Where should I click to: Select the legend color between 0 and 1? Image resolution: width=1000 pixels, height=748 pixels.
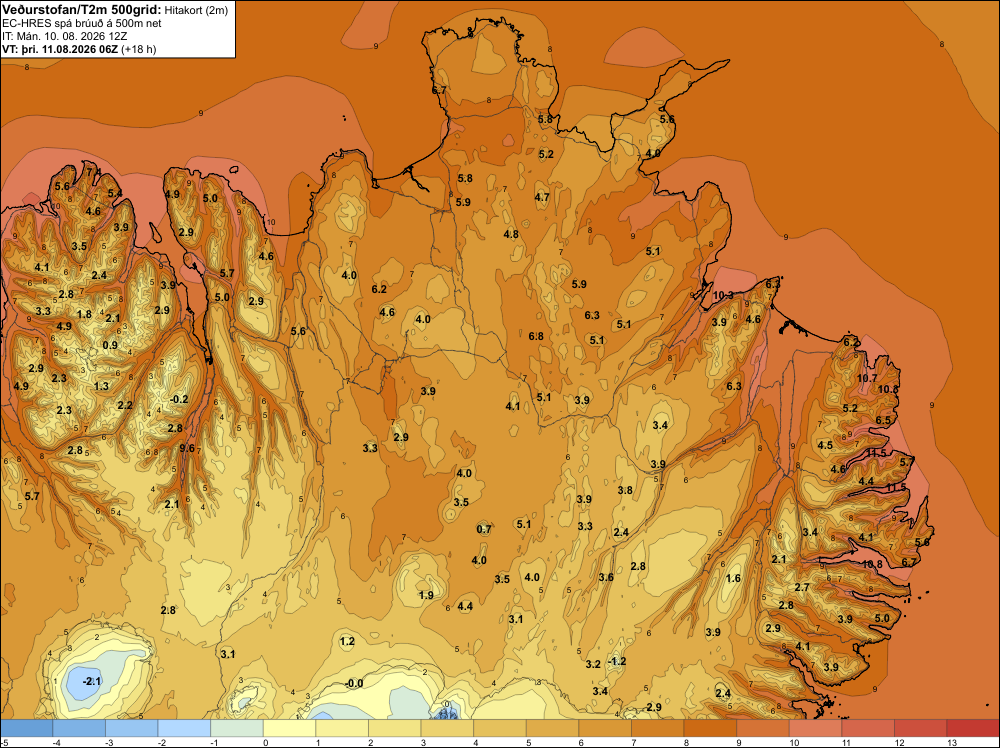tap(290, 728)
